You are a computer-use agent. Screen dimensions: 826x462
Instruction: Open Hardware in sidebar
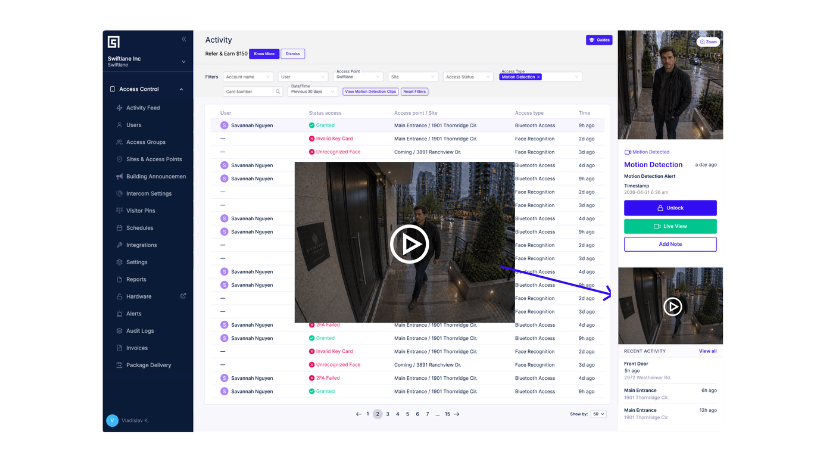click(x=139, y=297)
